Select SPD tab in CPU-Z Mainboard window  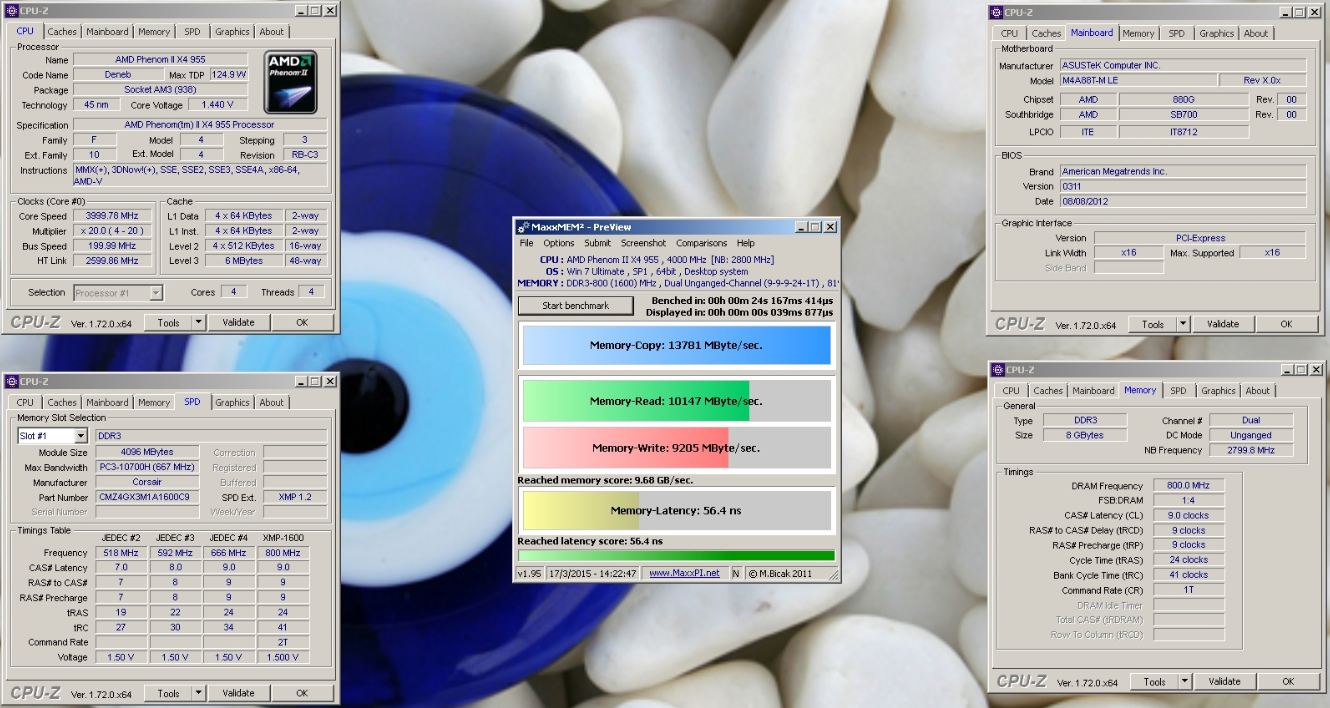coord(1177,34)
